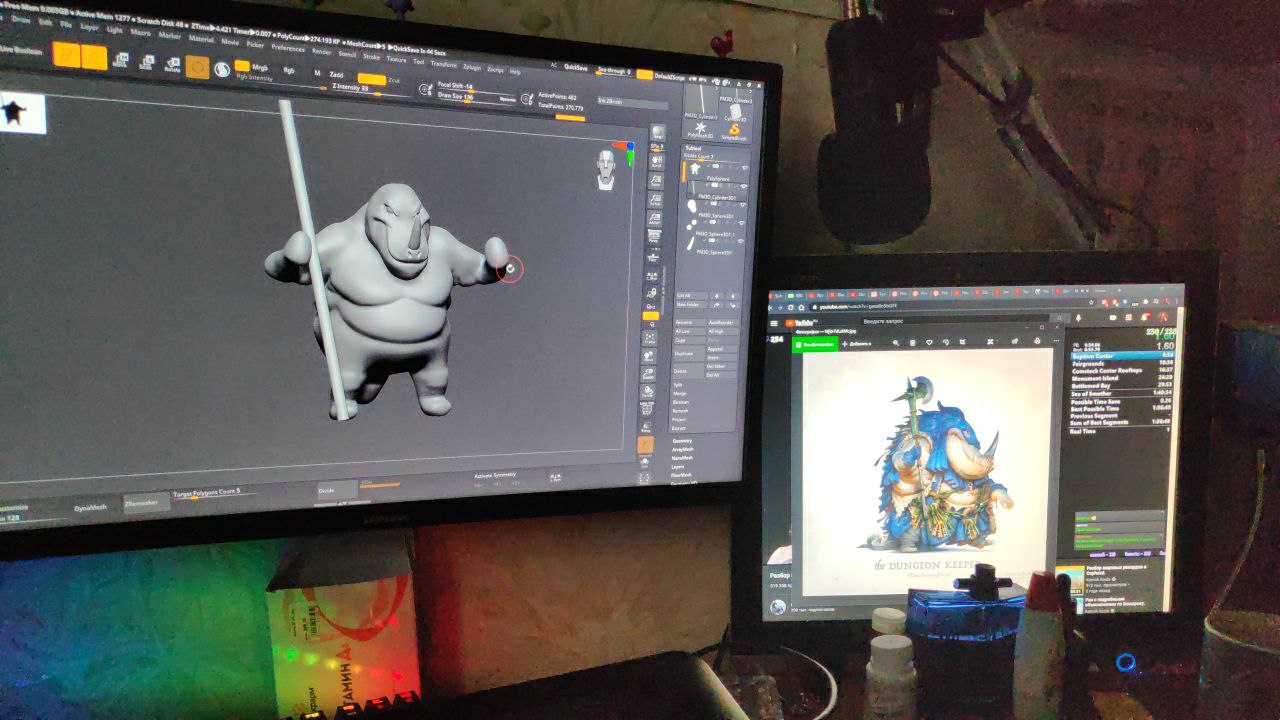Click the heart favorite icon in photo viewer
Image resolution: width=1280 pixels, height=720 pixels.
pyautogui.click(x=929, y=342)
